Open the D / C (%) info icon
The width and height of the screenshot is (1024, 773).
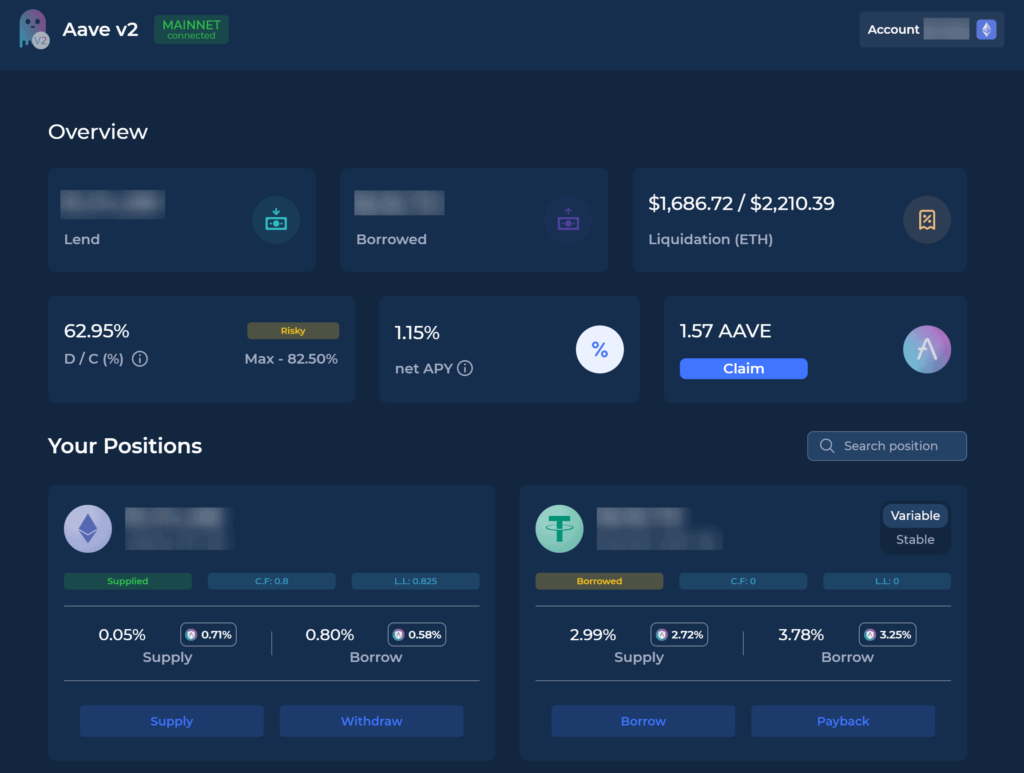click(x=140, y=359)
